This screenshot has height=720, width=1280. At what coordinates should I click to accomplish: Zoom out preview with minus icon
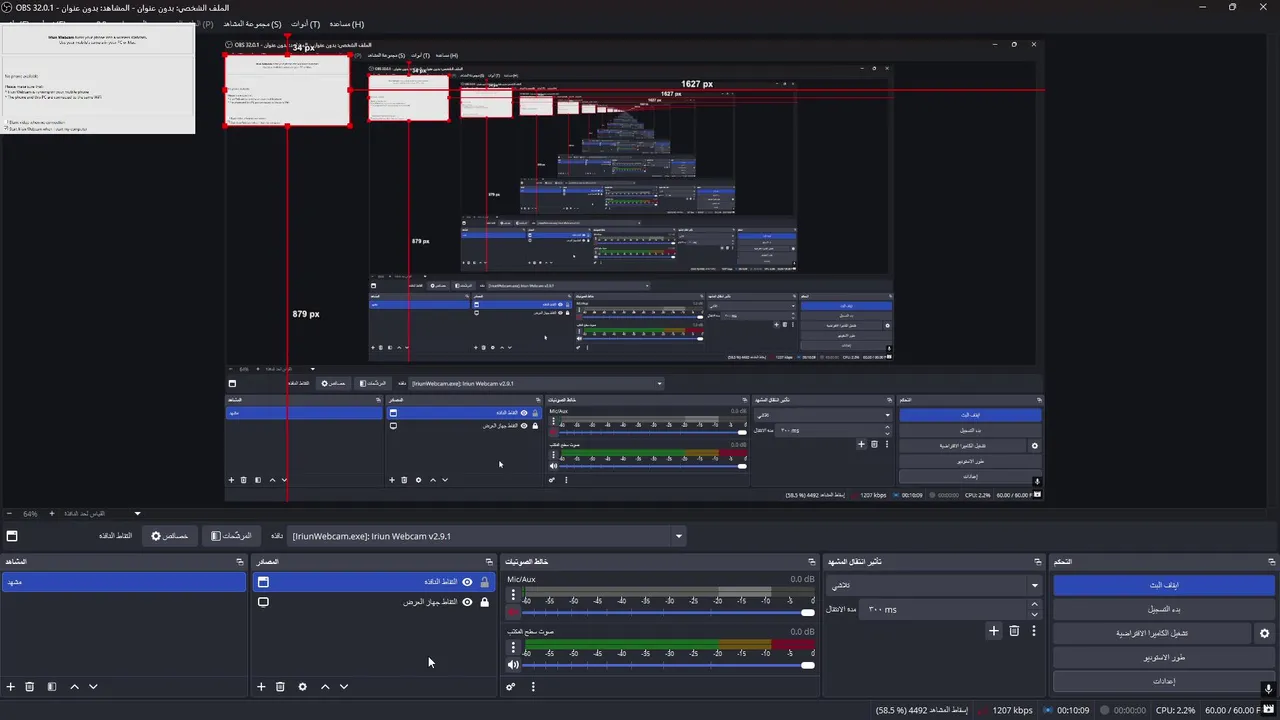[9, 514]
